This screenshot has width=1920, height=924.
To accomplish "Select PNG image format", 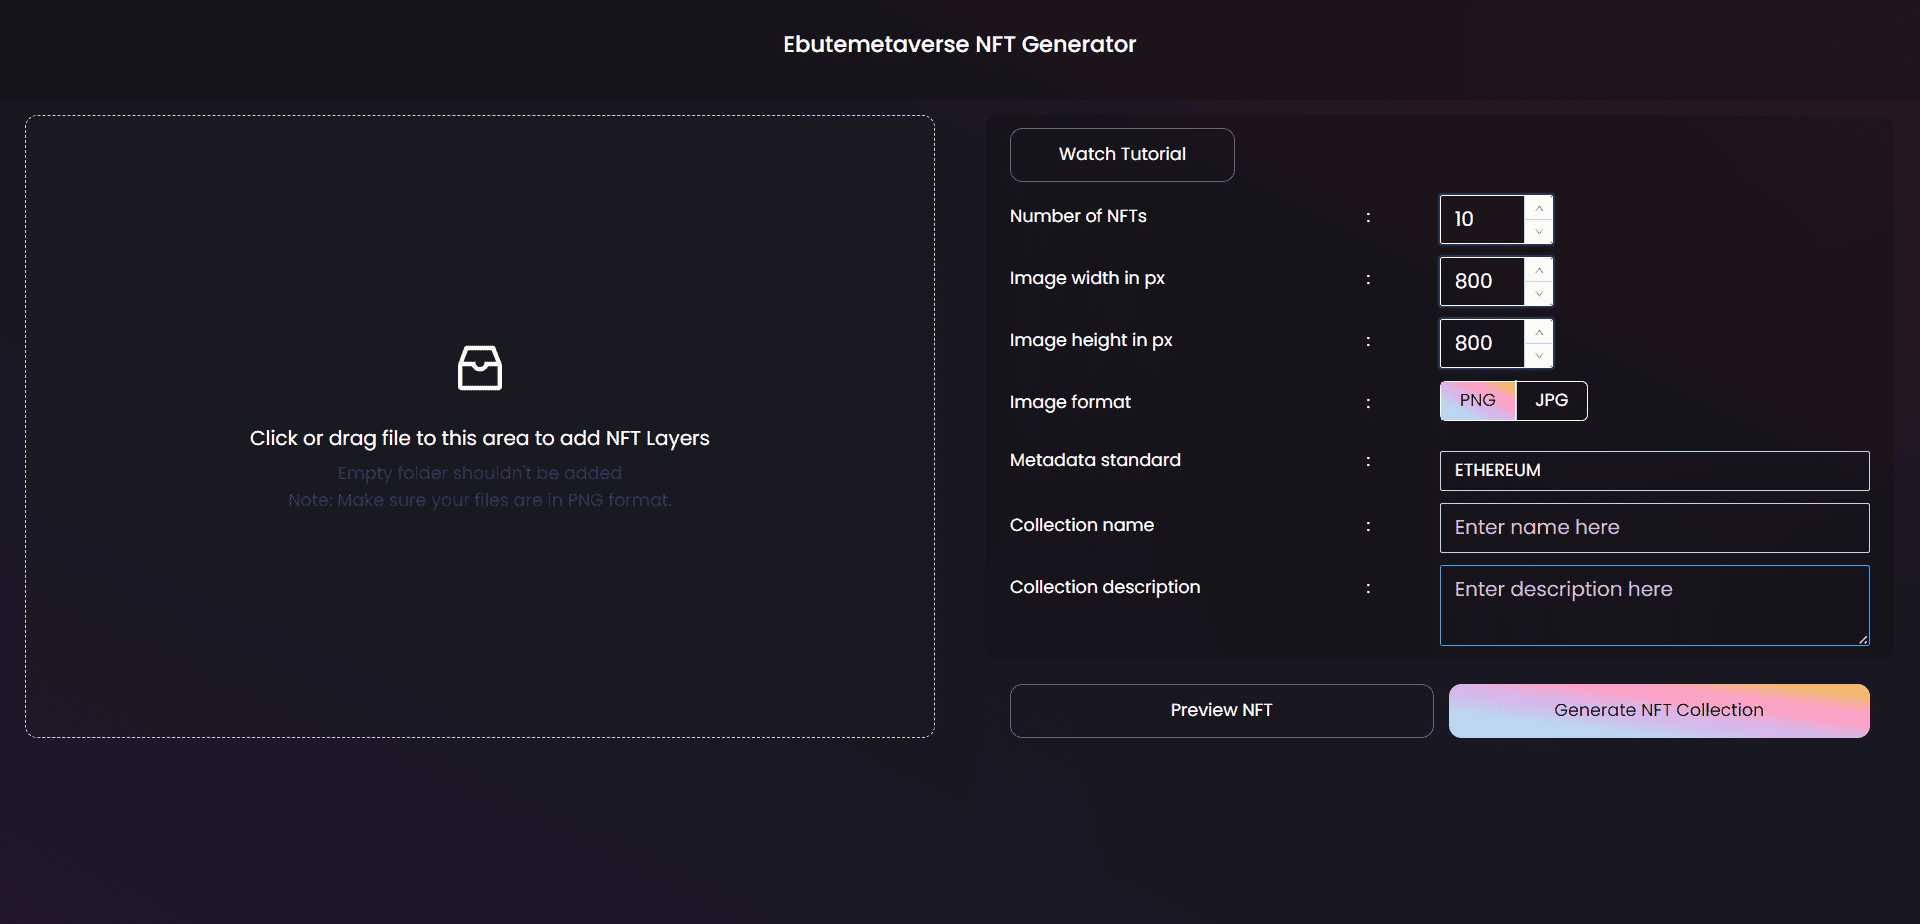I will 1477,400.
